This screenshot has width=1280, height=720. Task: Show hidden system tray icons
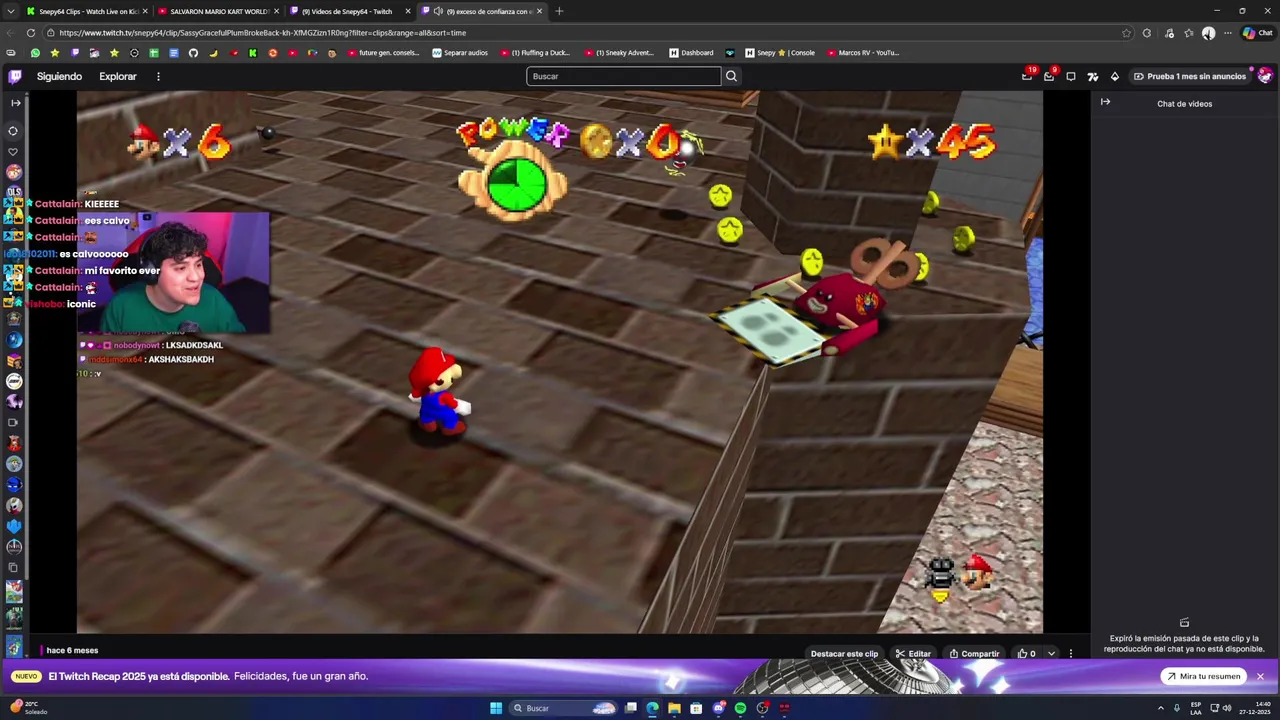pyautogui.click(x=1161, y=708)
